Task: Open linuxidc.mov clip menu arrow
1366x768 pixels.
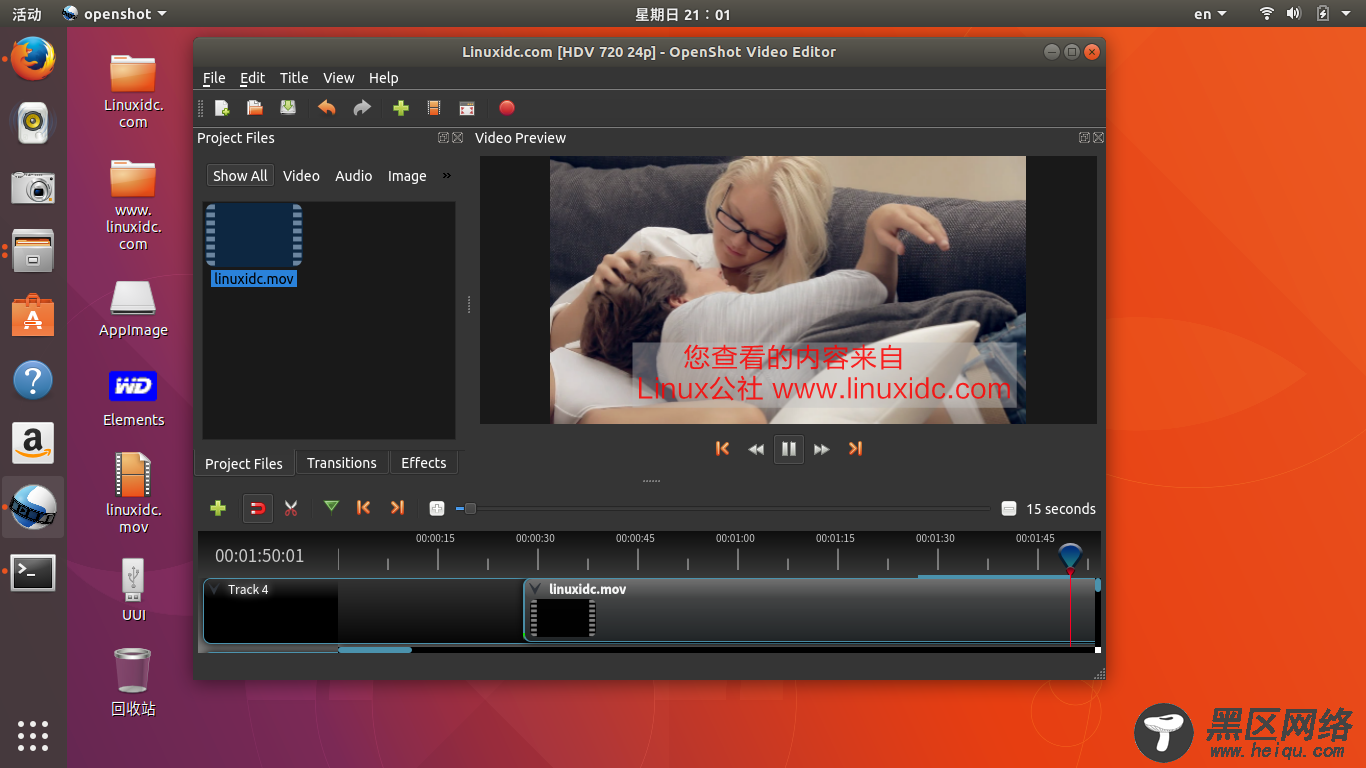Action: (535, 589)
